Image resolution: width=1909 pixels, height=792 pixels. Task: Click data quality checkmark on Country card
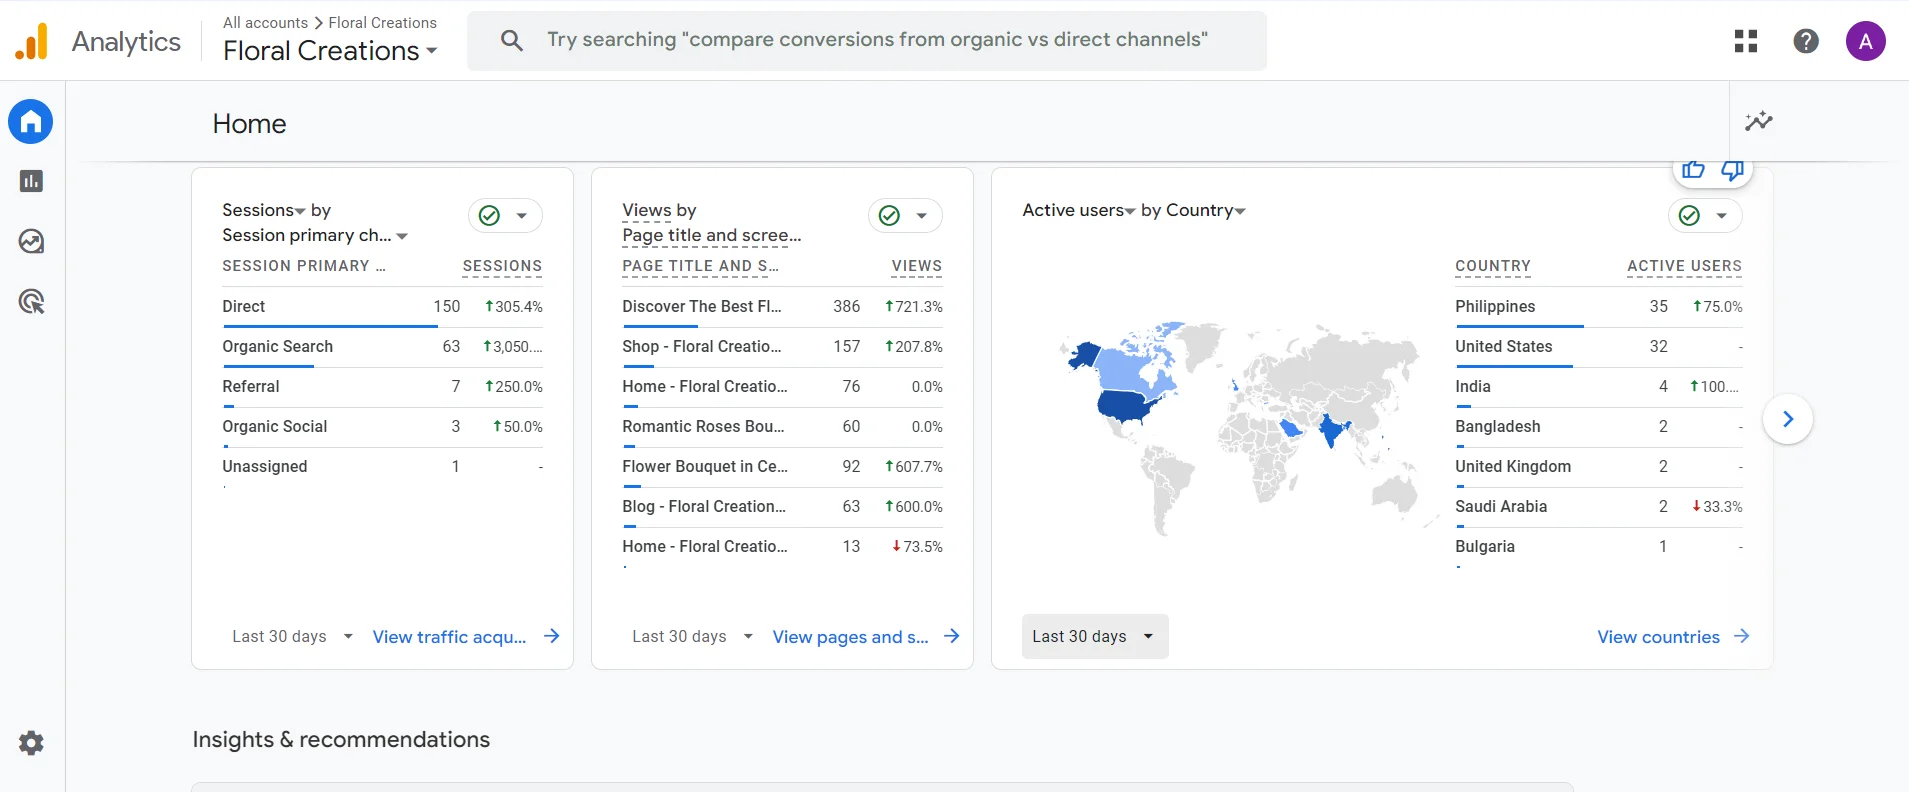[x=1689, y=215]
